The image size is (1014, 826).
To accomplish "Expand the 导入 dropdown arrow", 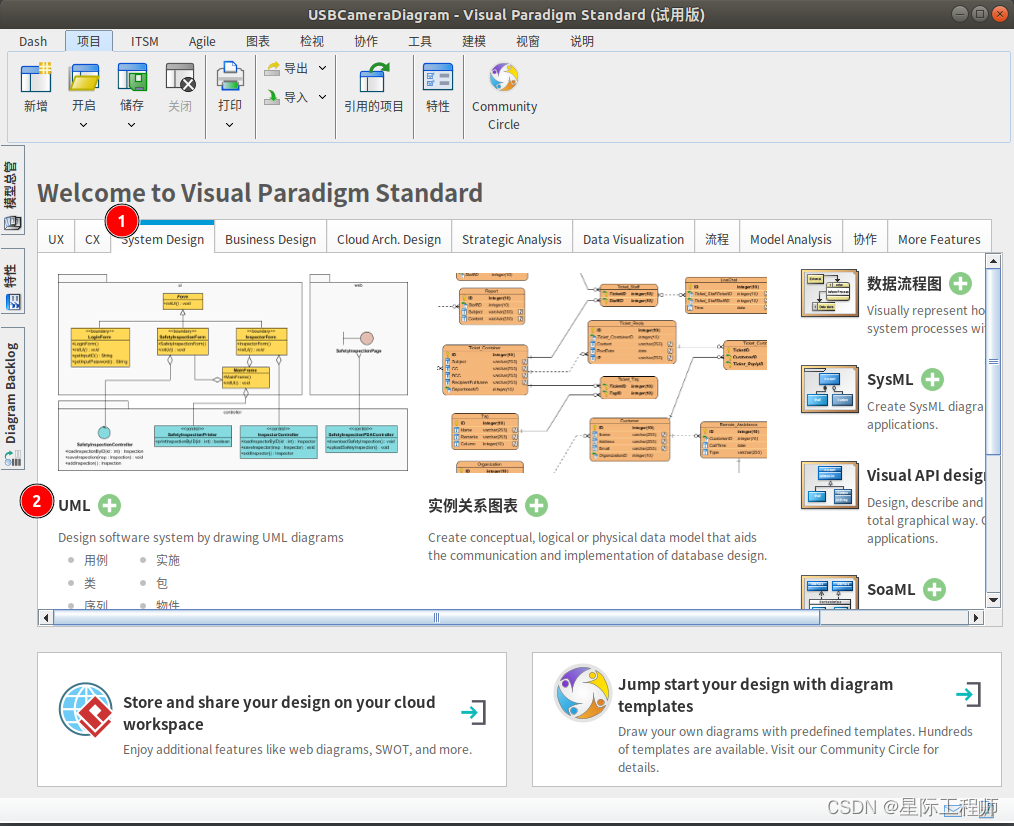I will click(323, 97).
